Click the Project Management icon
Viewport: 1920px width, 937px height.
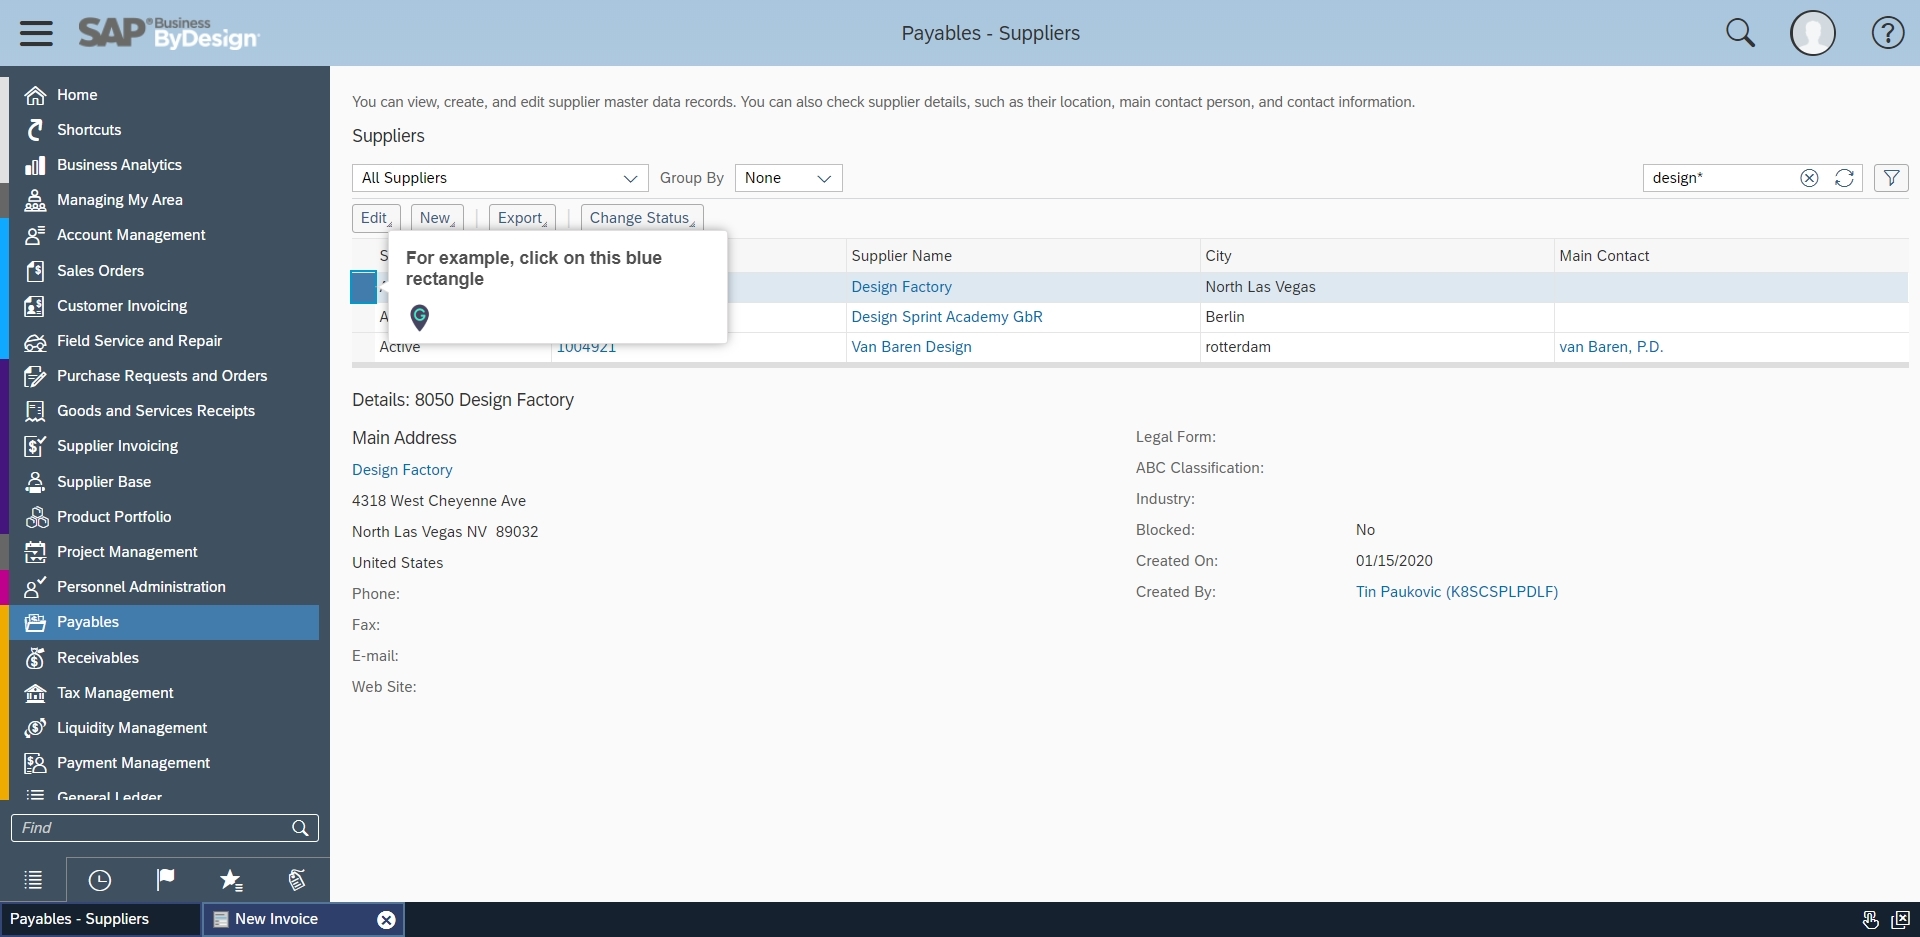pyautogui.click(x=35, y=552)
